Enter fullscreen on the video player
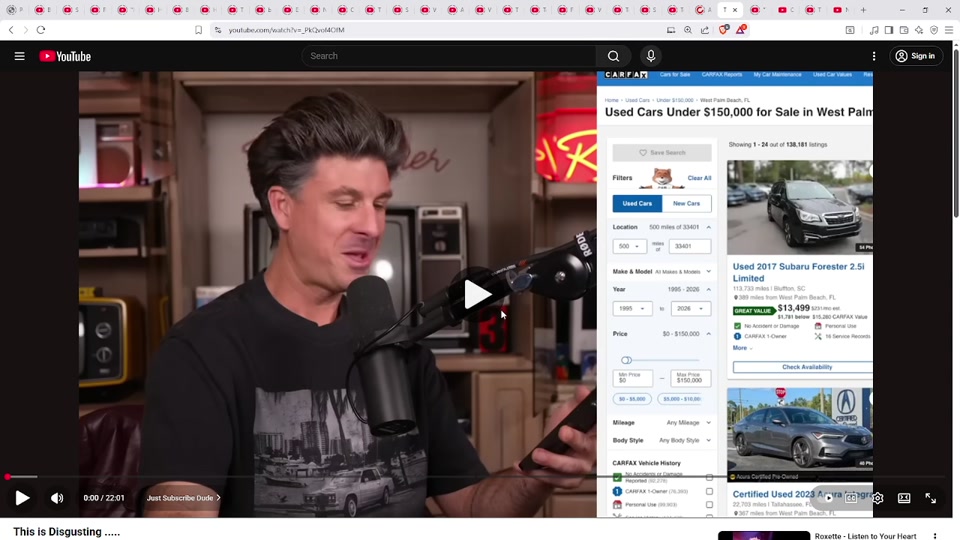The height and width of the screenshot is (540, 960). (930, 498)
